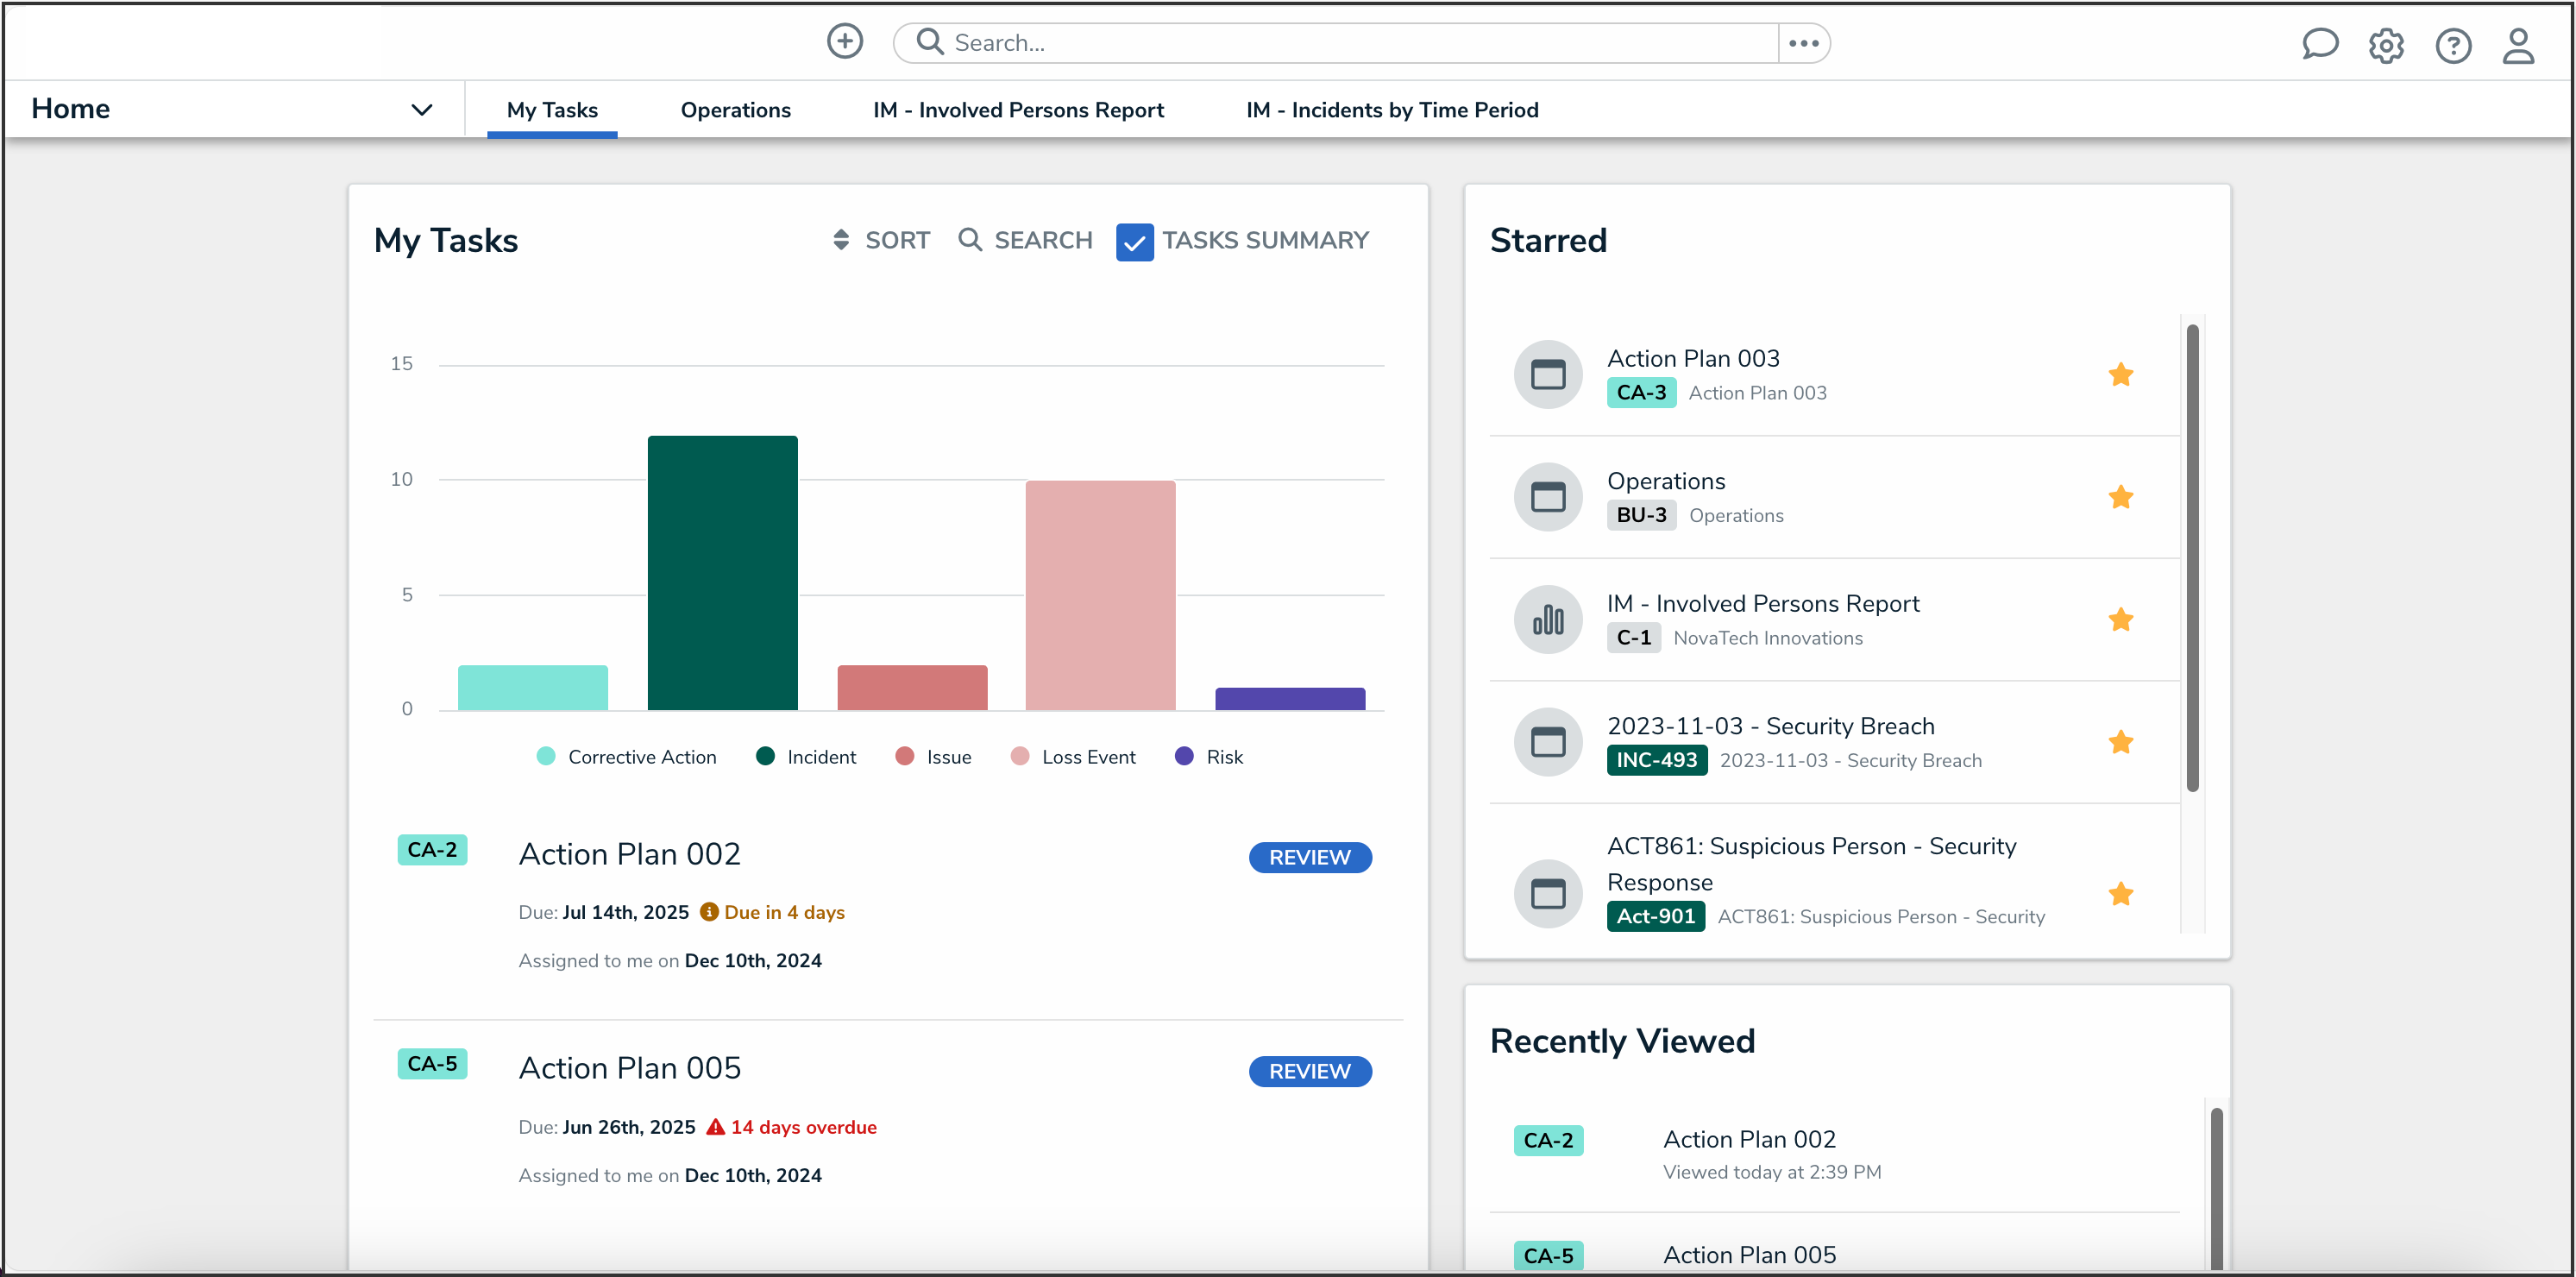Toggle the Incident legend color dot
The image size is (2576, 1277).
point(766,756)
